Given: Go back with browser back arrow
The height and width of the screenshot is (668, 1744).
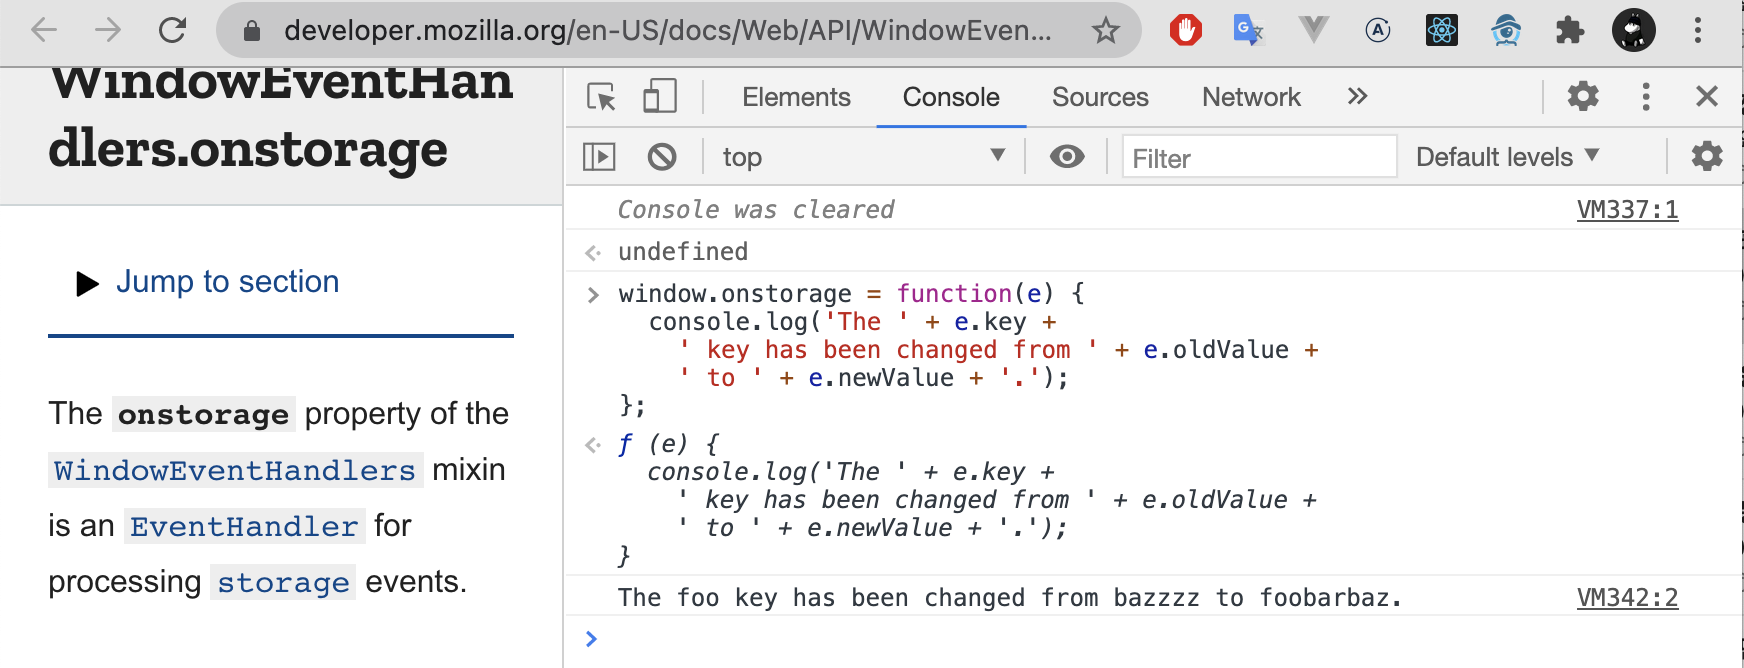Looking at the screenshot, I should [44, 30].
